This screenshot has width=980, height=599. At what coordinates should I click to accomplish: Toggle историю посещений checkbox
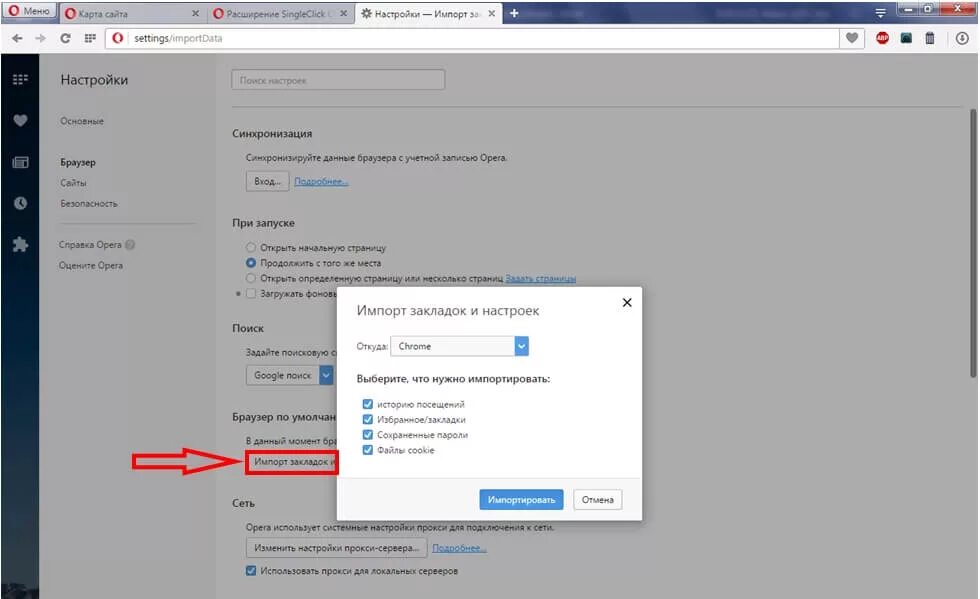point(368,404)
